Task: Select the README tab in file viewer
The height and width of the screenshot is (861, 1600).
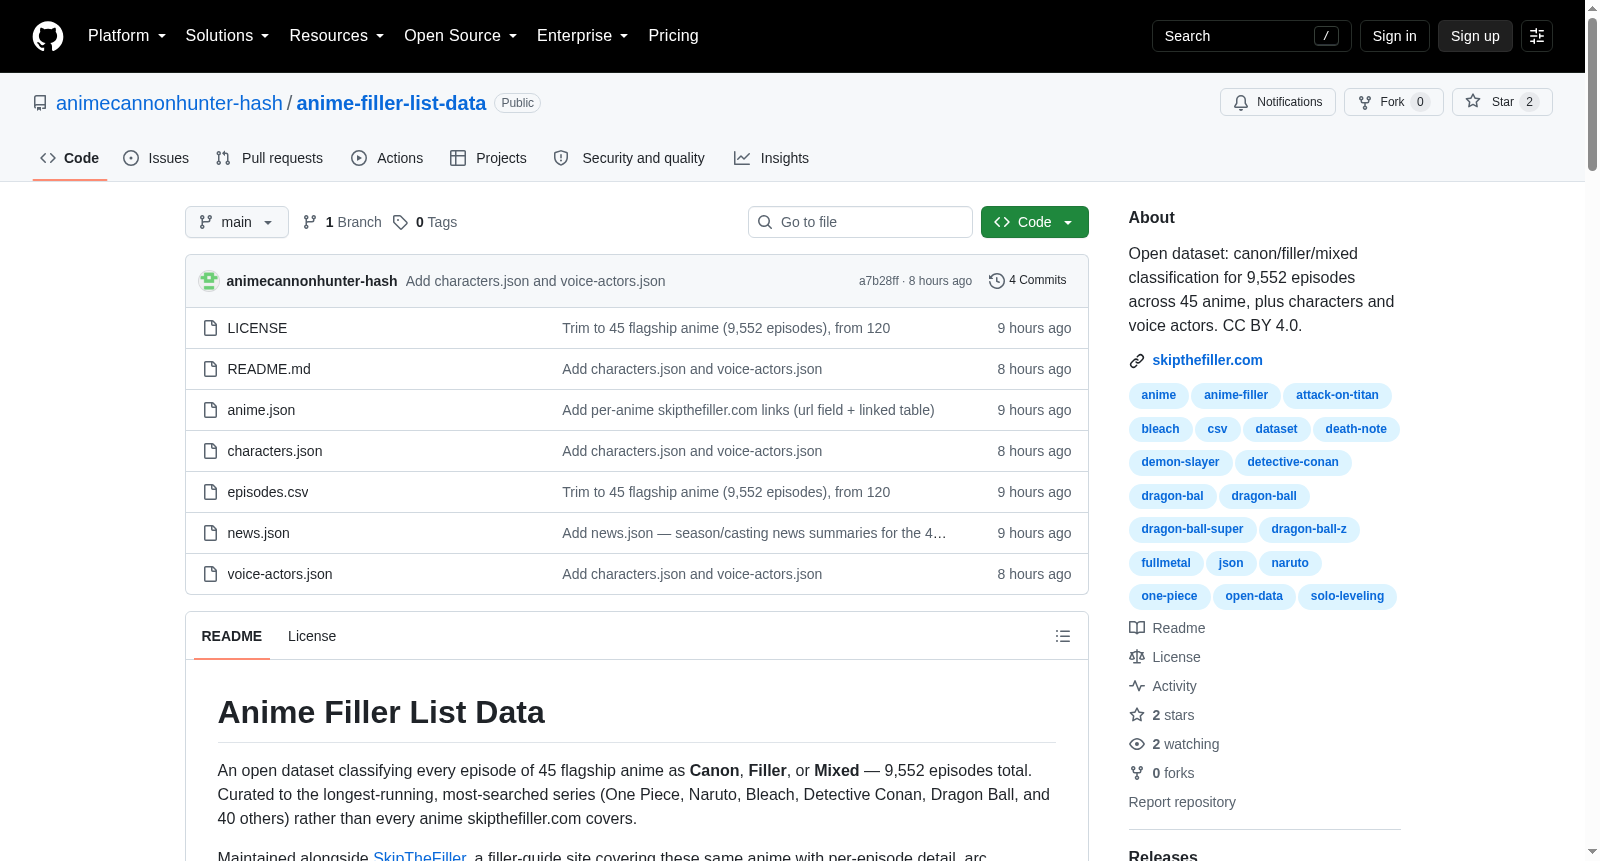Action: [x=232, y=636]
